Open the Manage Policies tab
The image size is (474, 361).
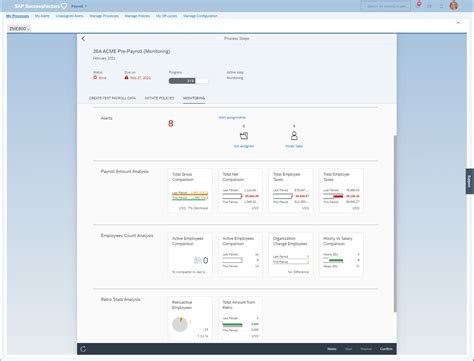click(137, 16)
